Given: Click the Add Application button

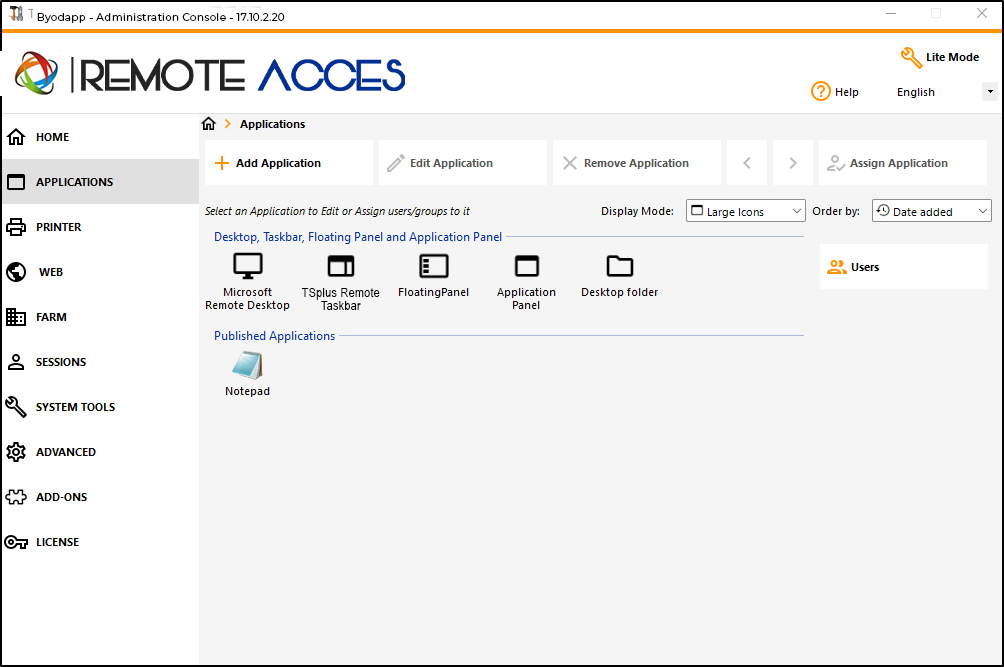Looking at the screenshot, I should (289, 163).
